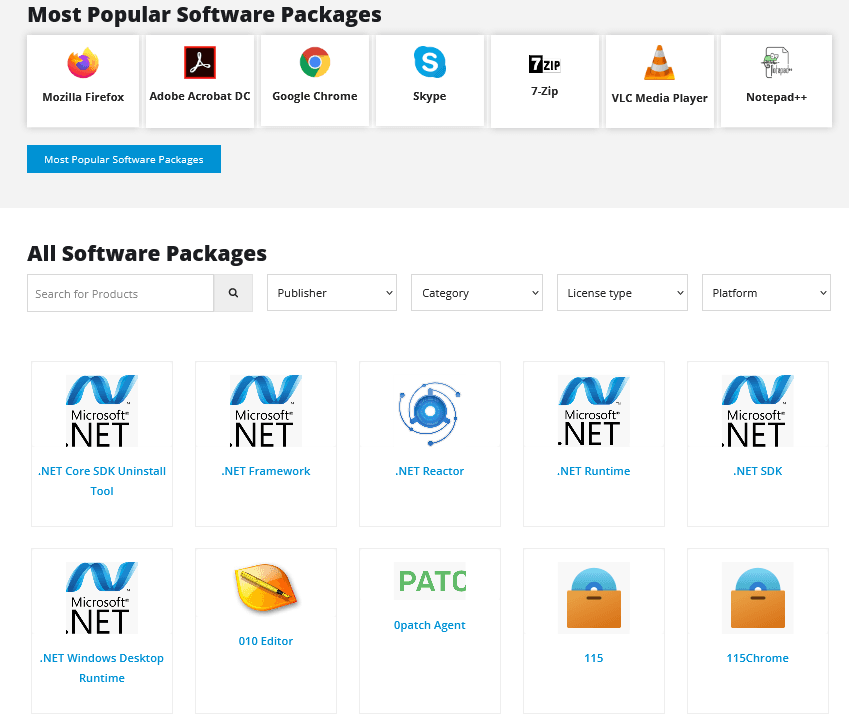The width and height of the screenshot is (849, 722).
Task: Click .NET Core SDK Uninstall Tool logo
Action: coord(102,411)
